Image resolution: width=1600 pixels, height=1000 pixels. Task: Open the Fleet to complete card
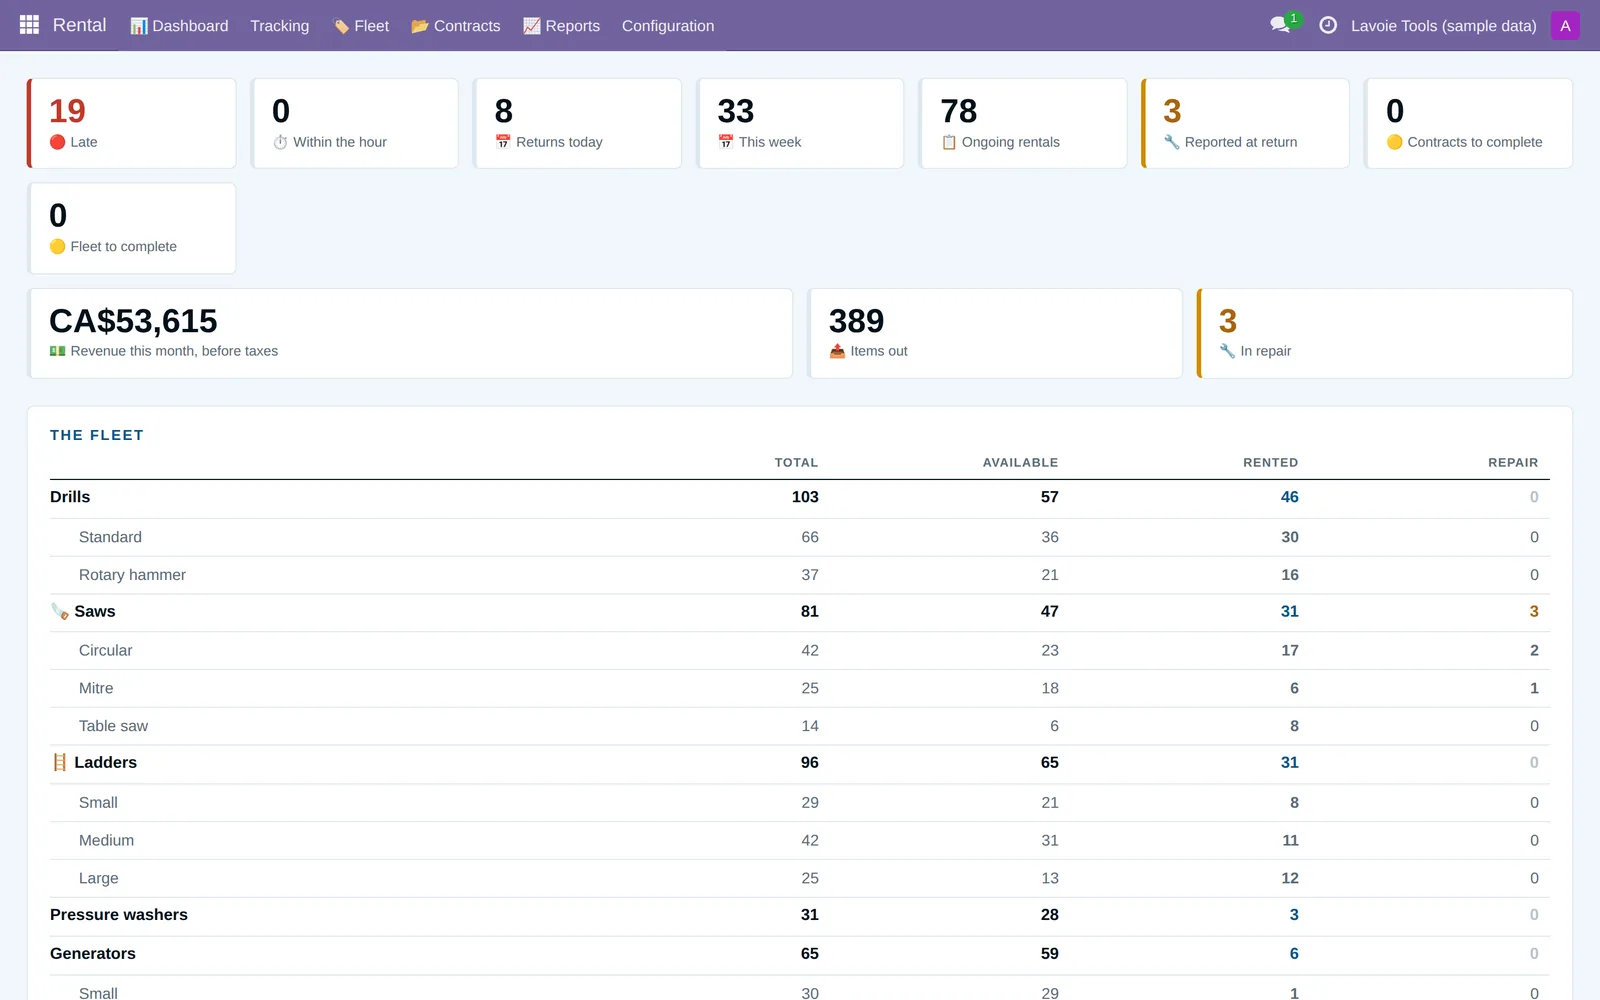point(131,228)
